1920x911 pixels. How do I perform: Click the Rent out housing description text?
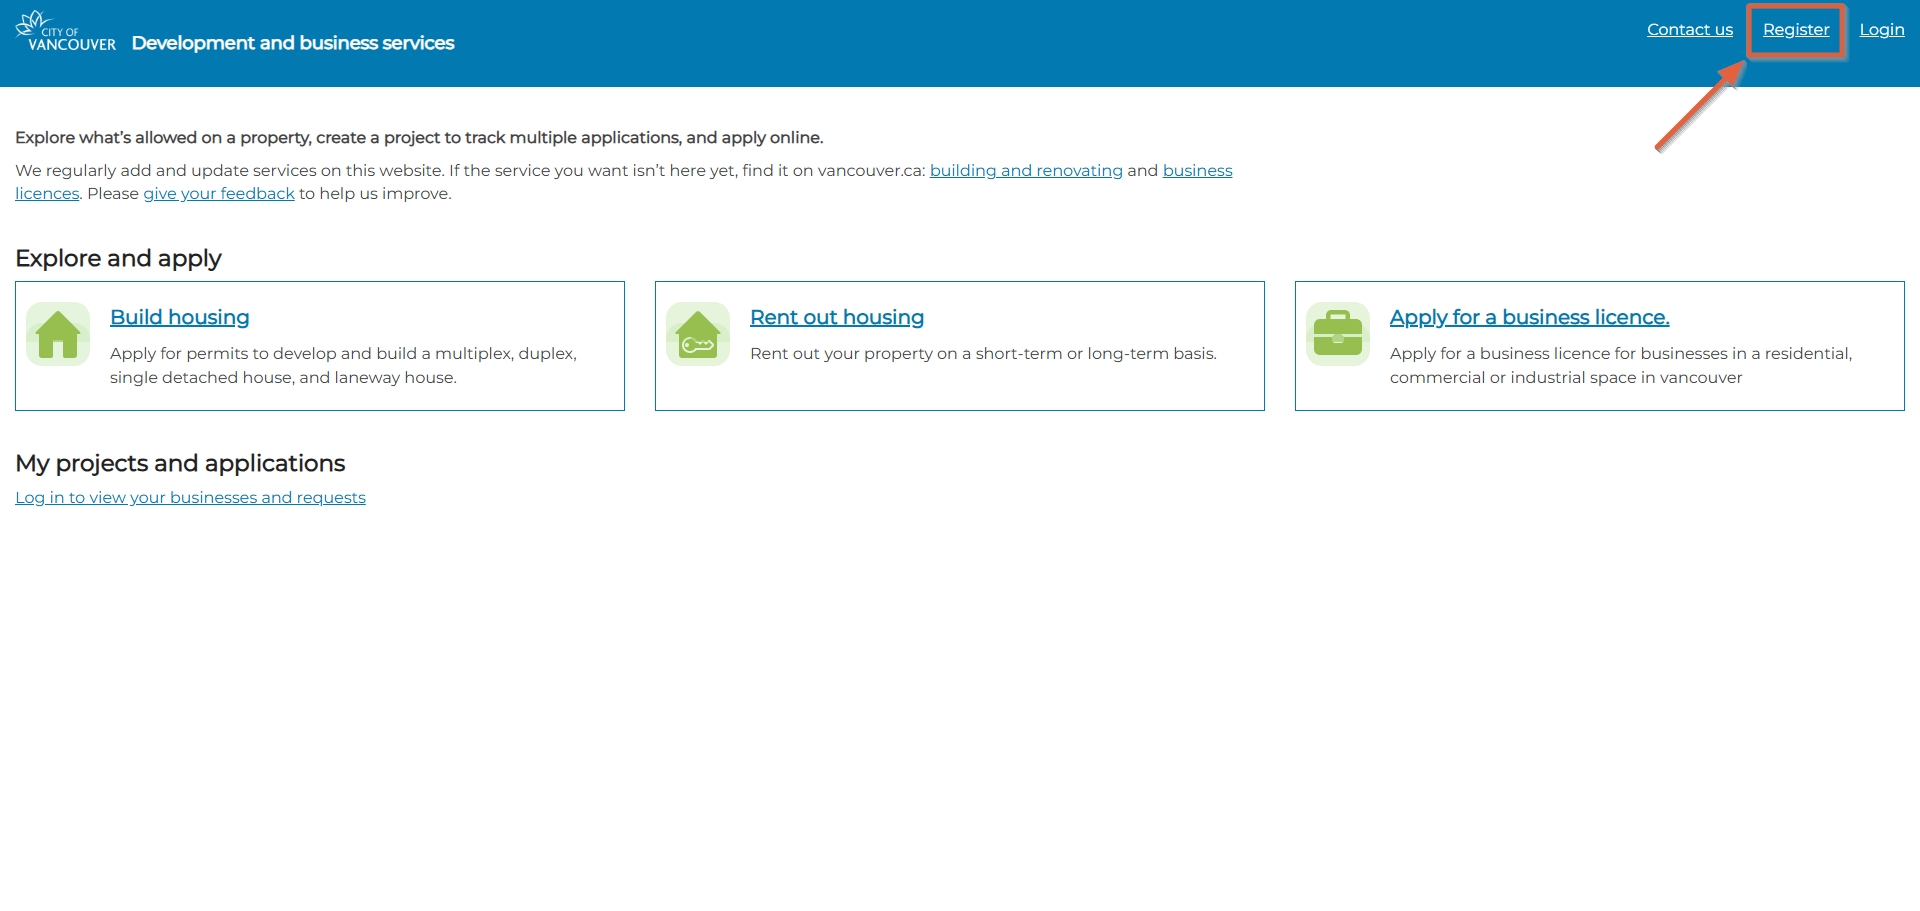983,353
